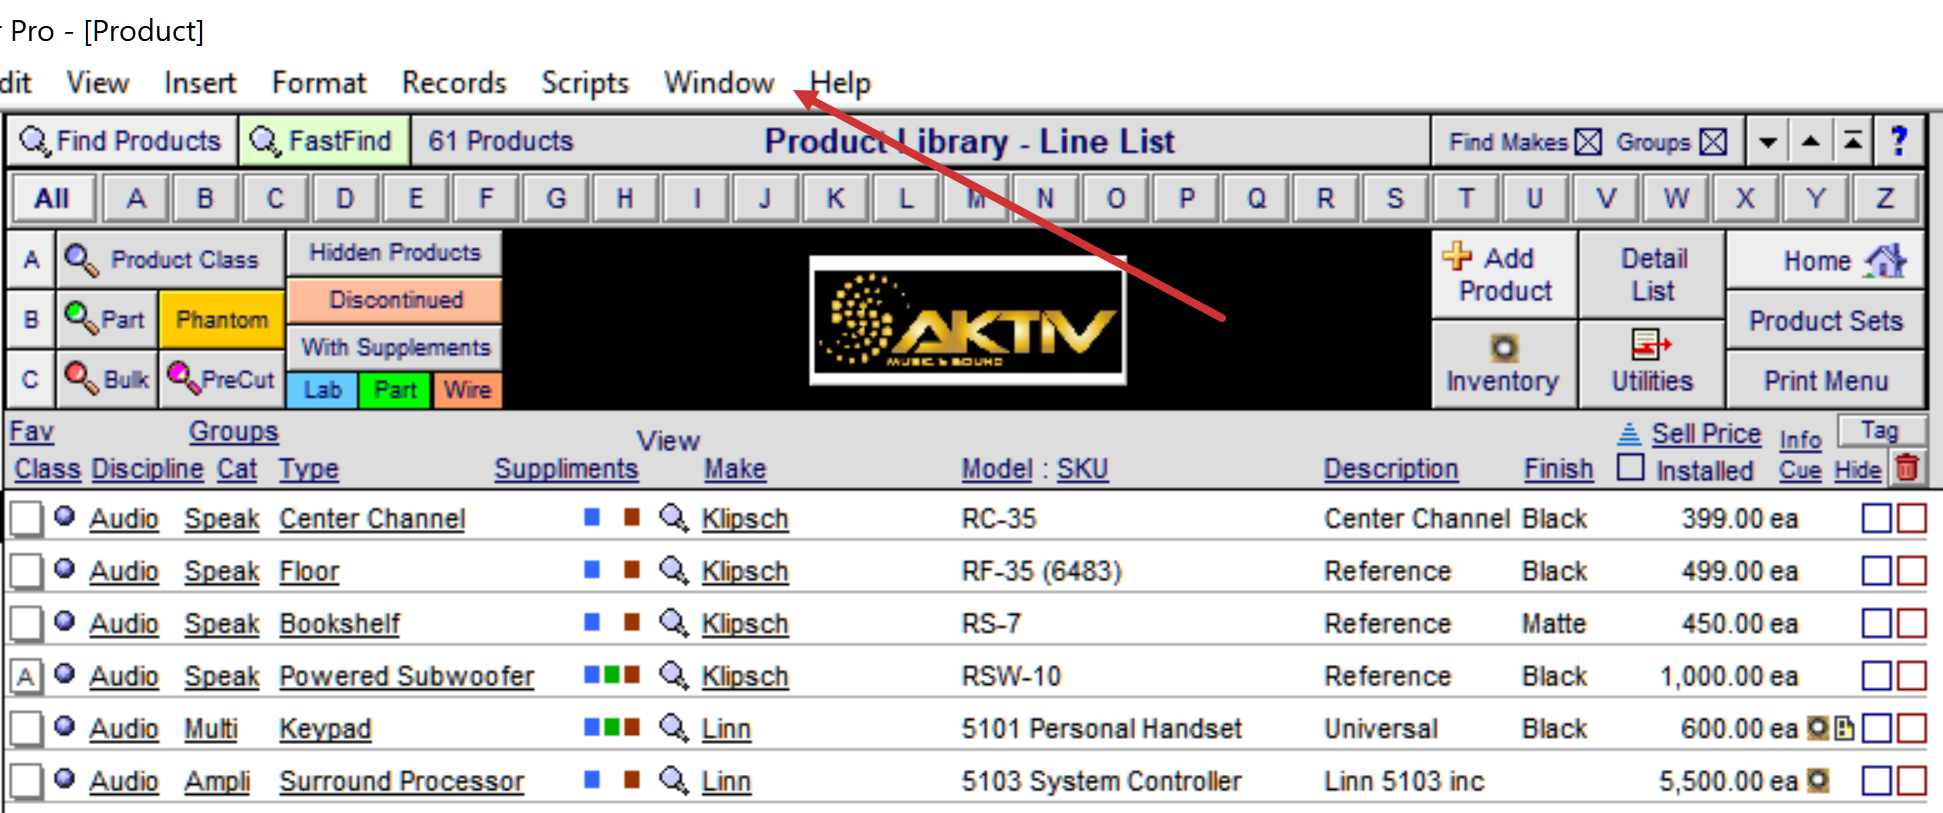The height and width of the screenshot is (813, 1943).
Task: Toggle the Find Makes checkbox
Action: click(1588, 142)
